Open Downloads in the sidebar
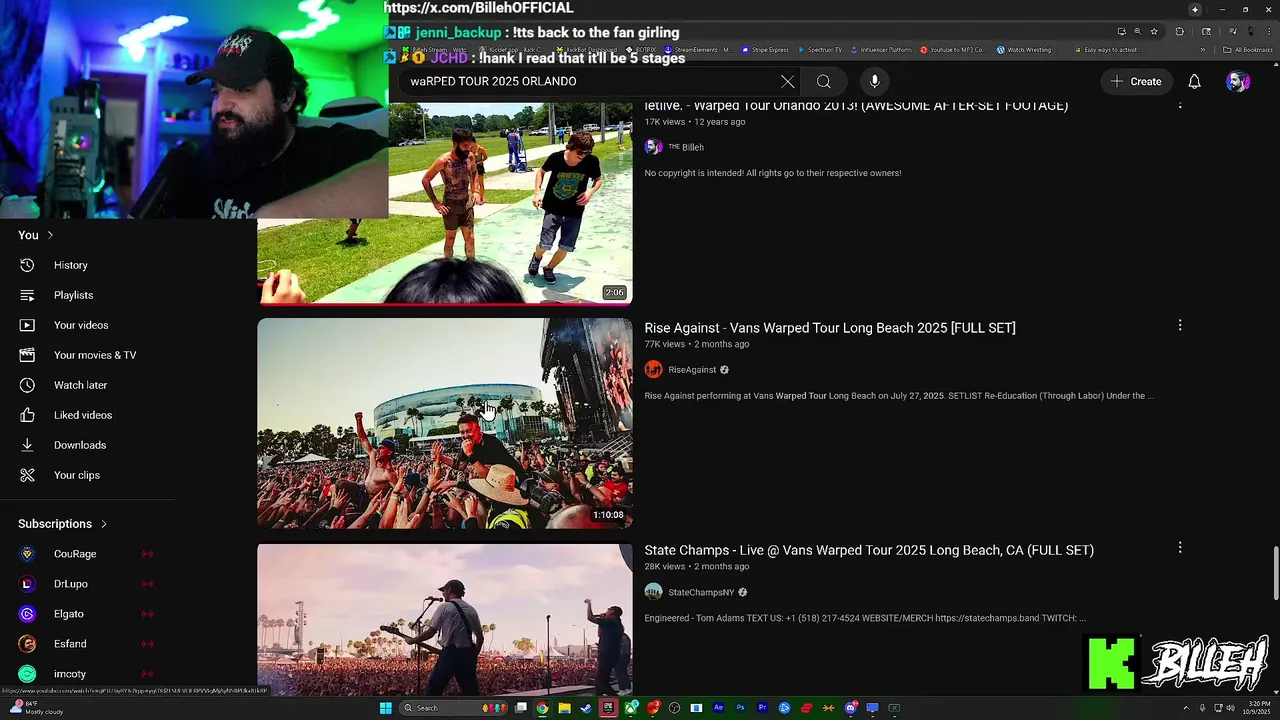This screenshot has height=720, width=1280. pyautogui.click(x=79, y=445)
